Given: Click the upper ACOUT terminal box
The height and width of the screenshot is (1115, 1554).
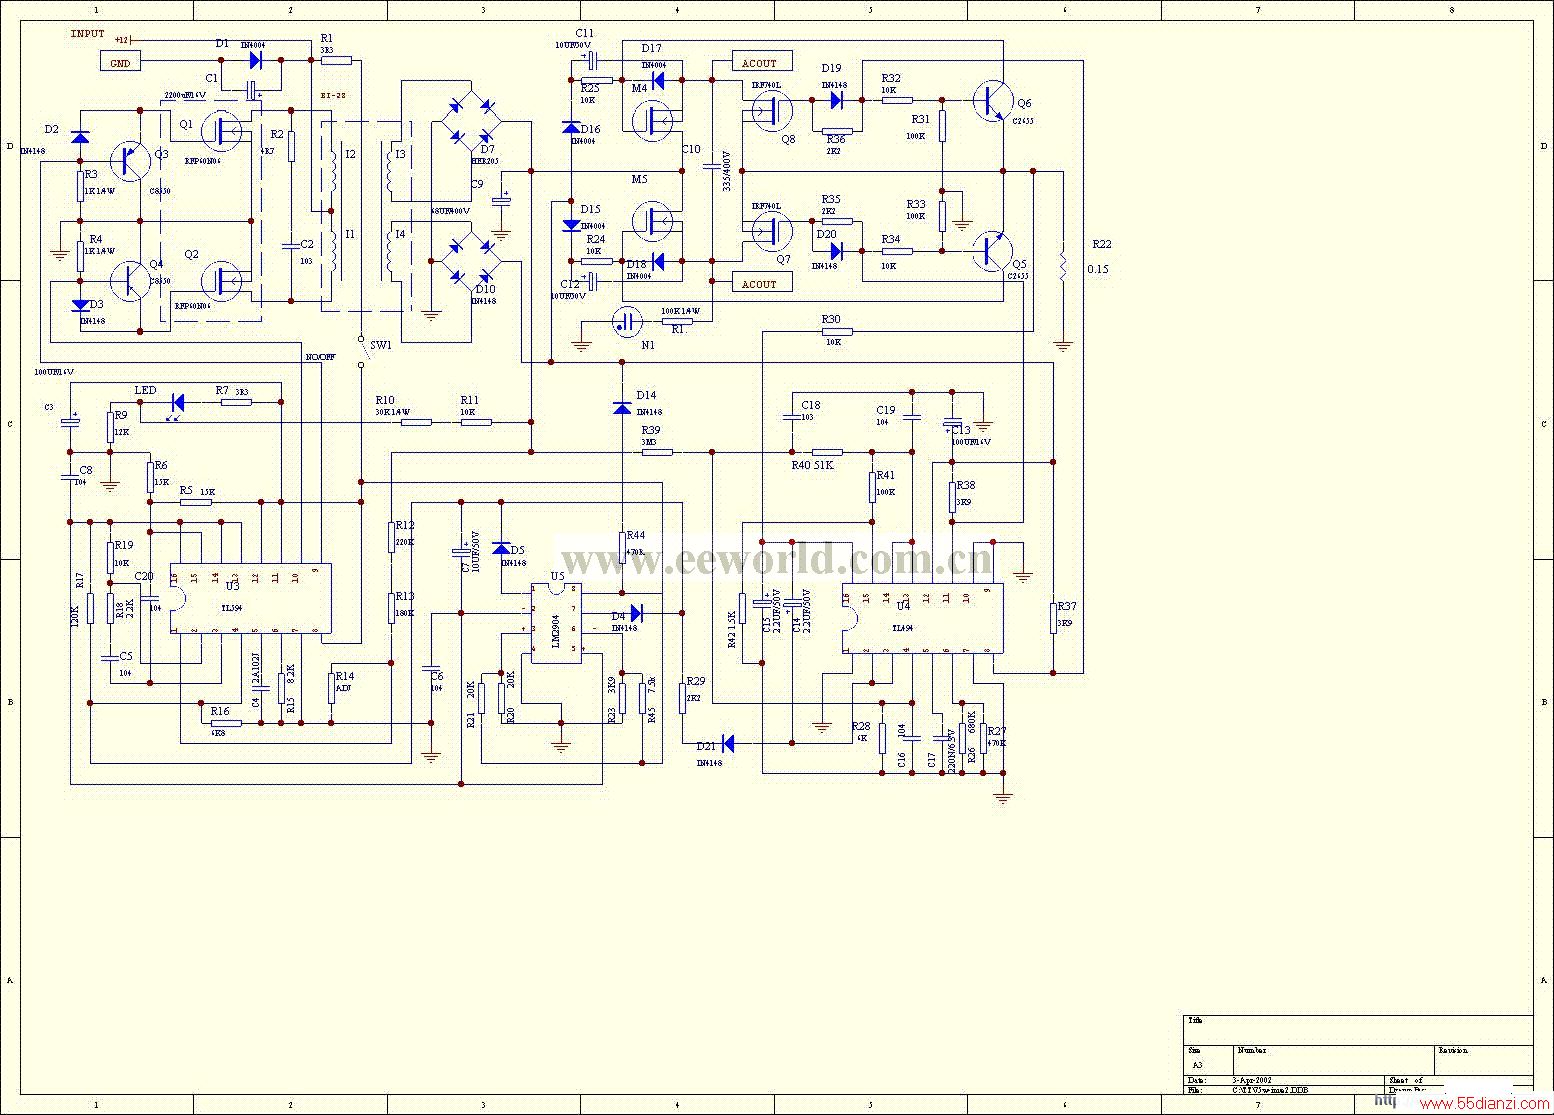Looking at the screenshot, I should click(762, 62).
